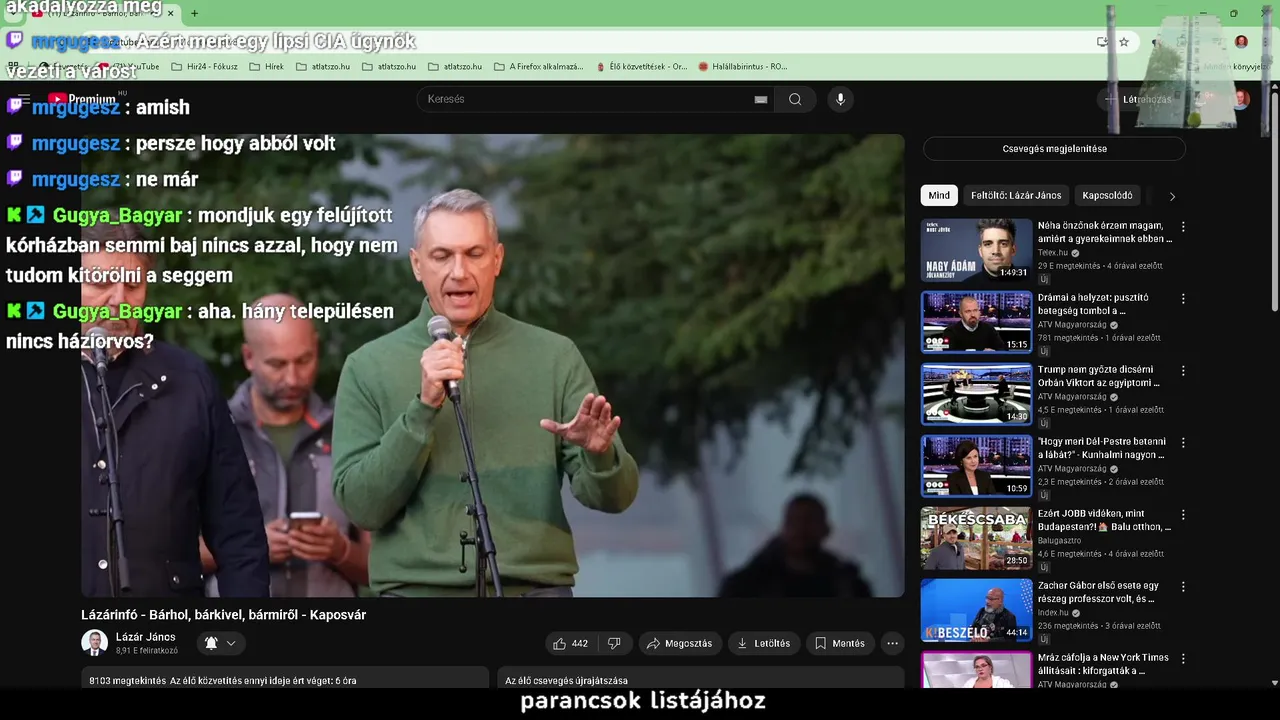Viewport: 1280px width, 720px height.
Task: Open the on-screen keyboard icon in search
Action: [761, 99]
